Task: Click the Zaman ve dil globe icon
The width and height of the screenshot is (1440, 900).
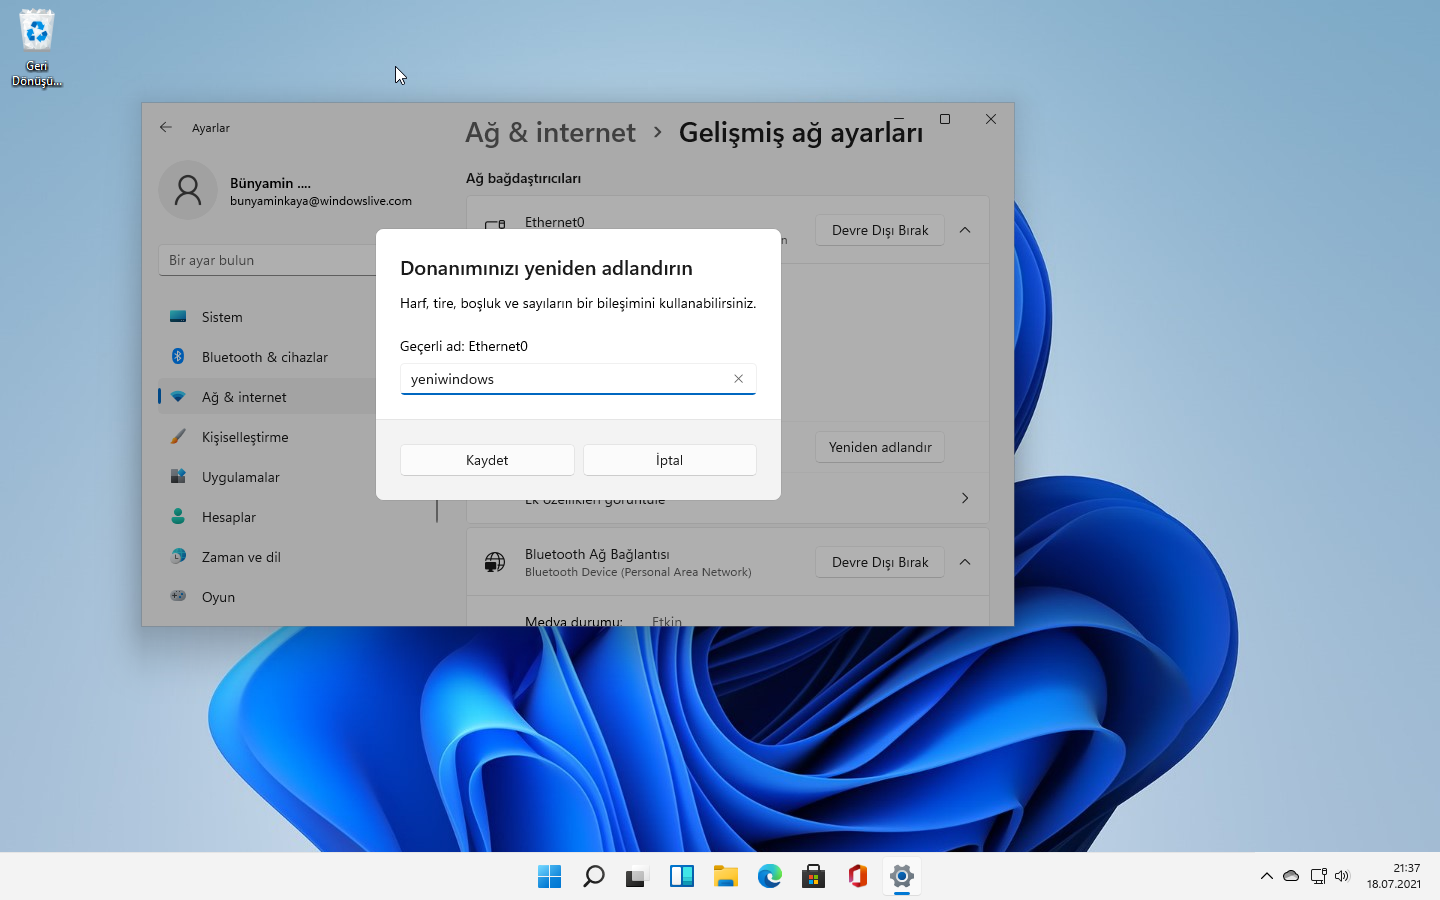Action: click(x=178, y=556)
